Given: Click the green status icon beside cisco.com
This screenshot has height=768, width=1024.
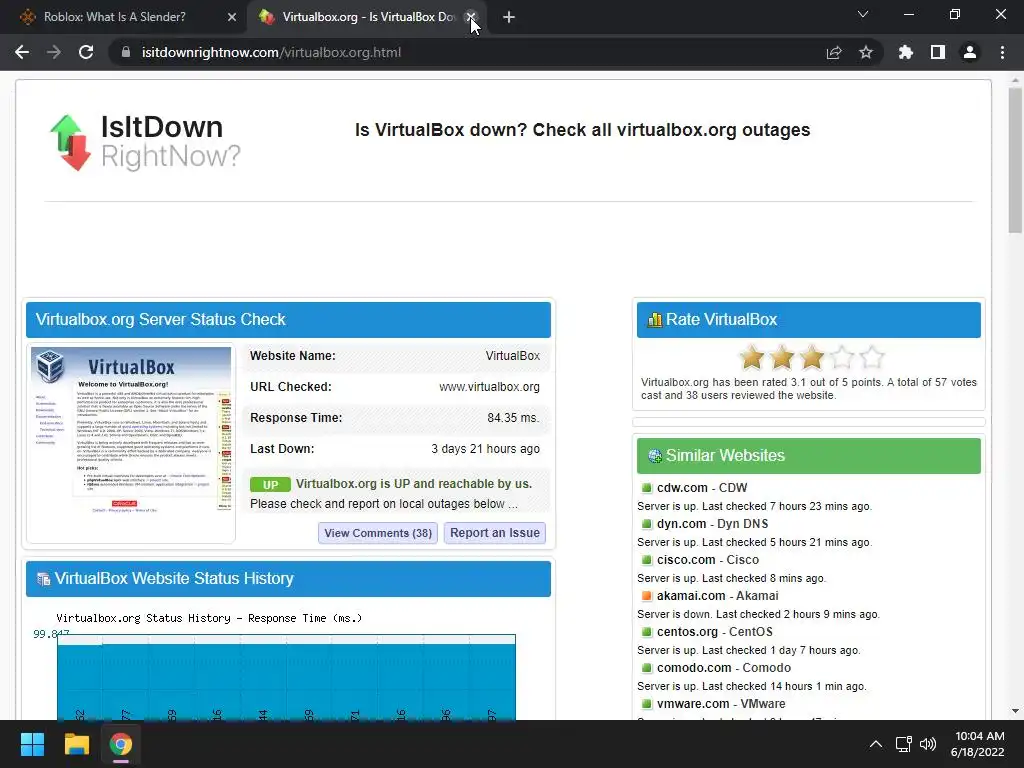Looking at the screenshot, I should 647,560.
